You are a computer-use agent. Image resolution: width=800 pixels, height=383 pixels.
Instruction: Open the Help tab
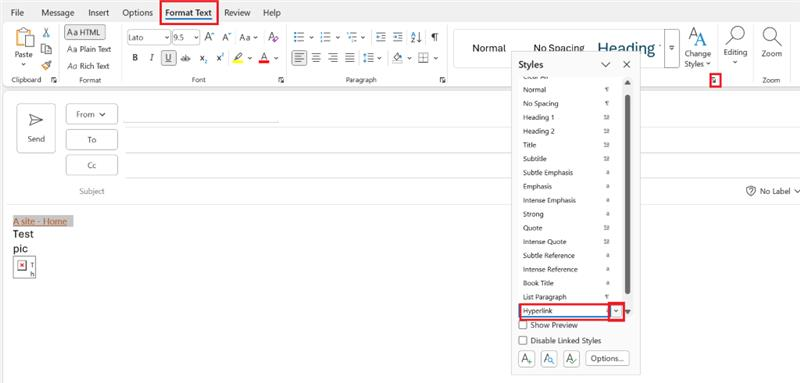coord(272,13)
